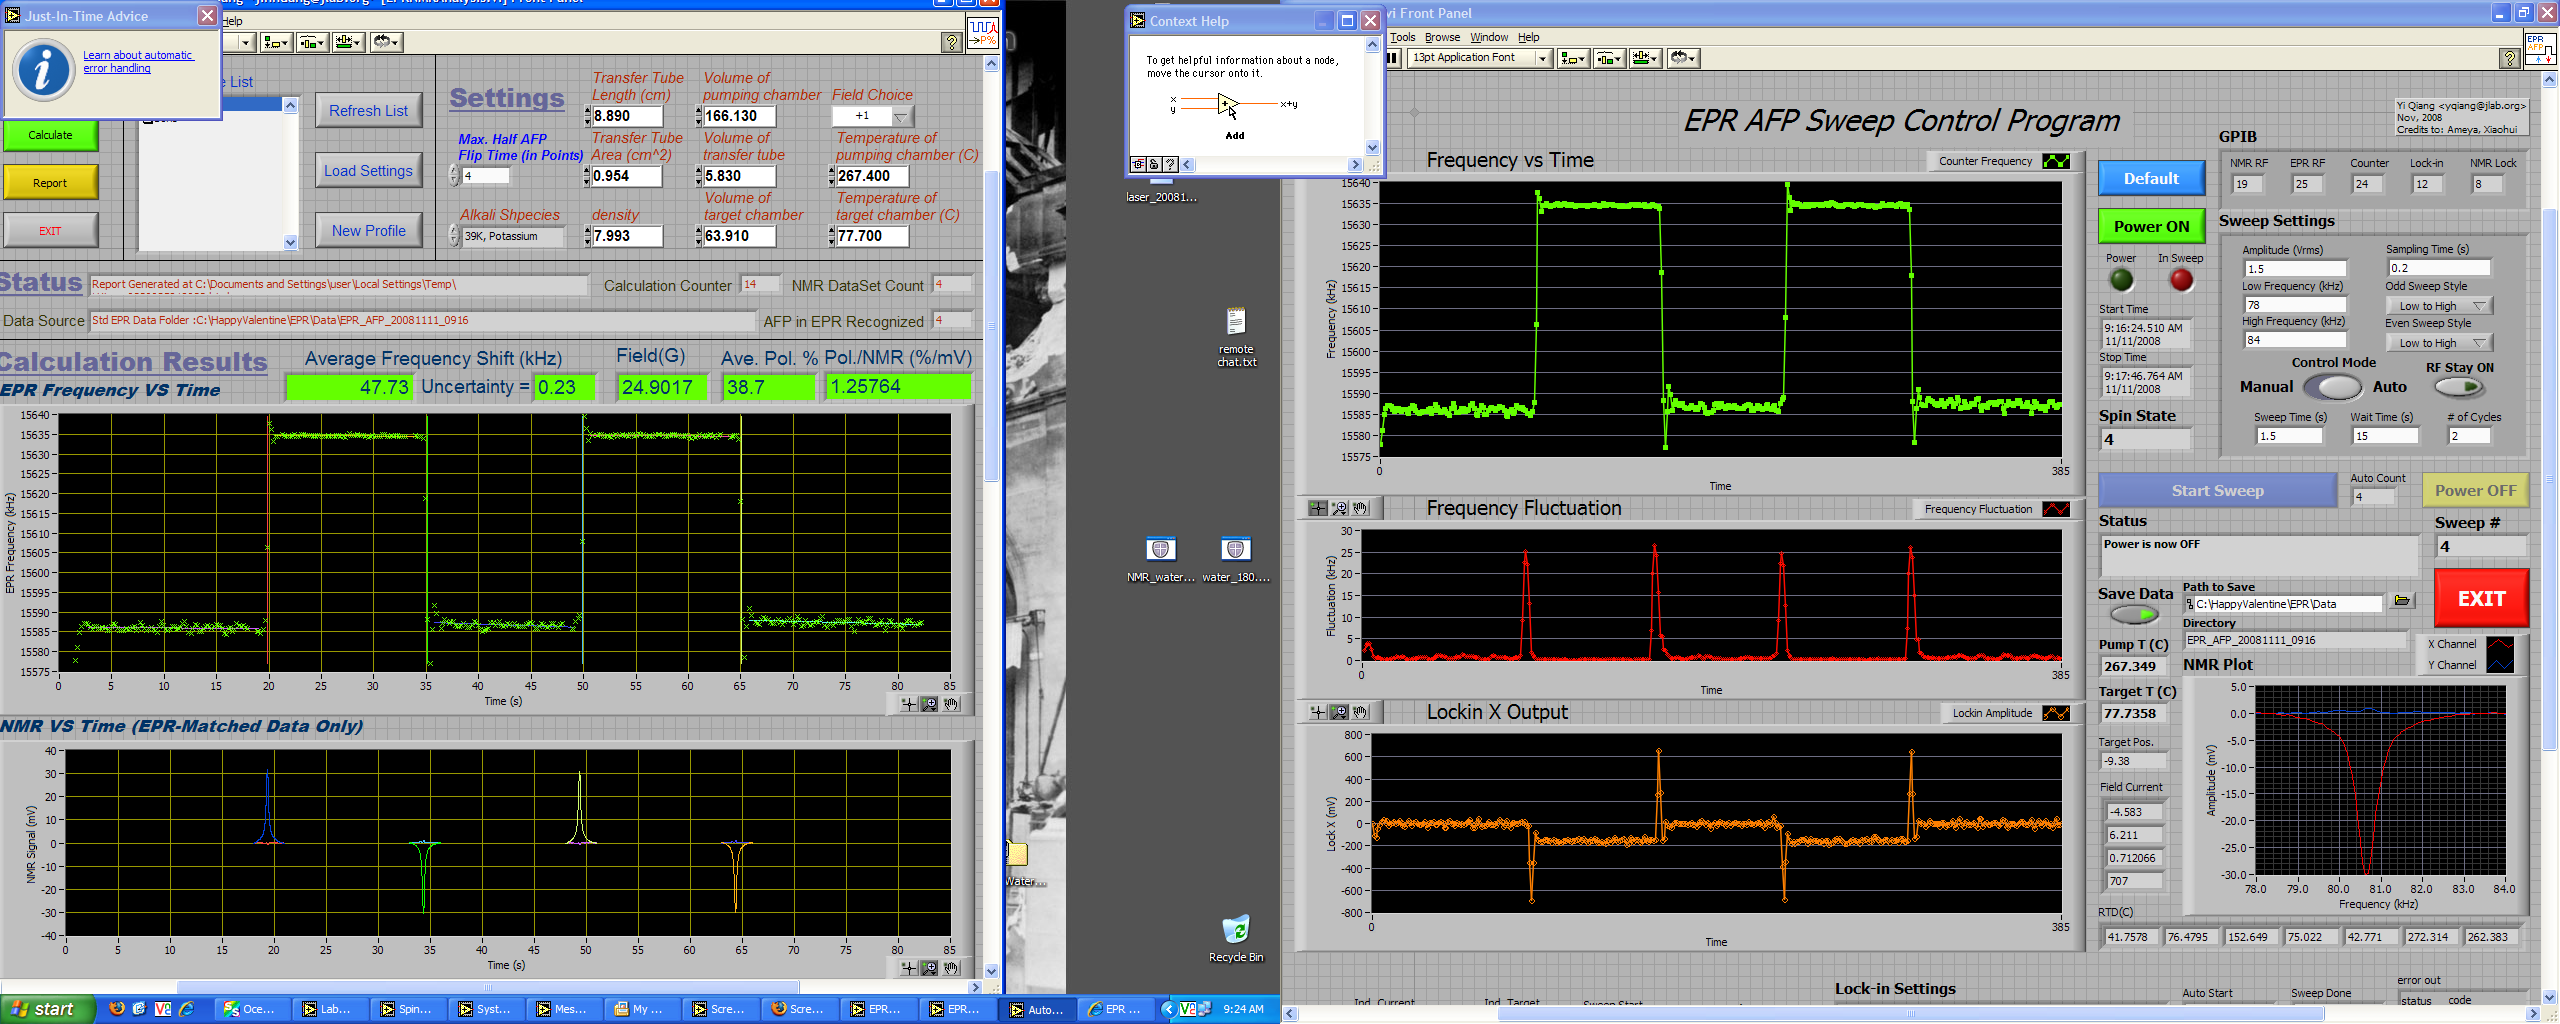The height and width of the screenshot is (1024, 2560).
Task: Launch Internet Explorer from quick launch bar
Action: coord(186,1009)
